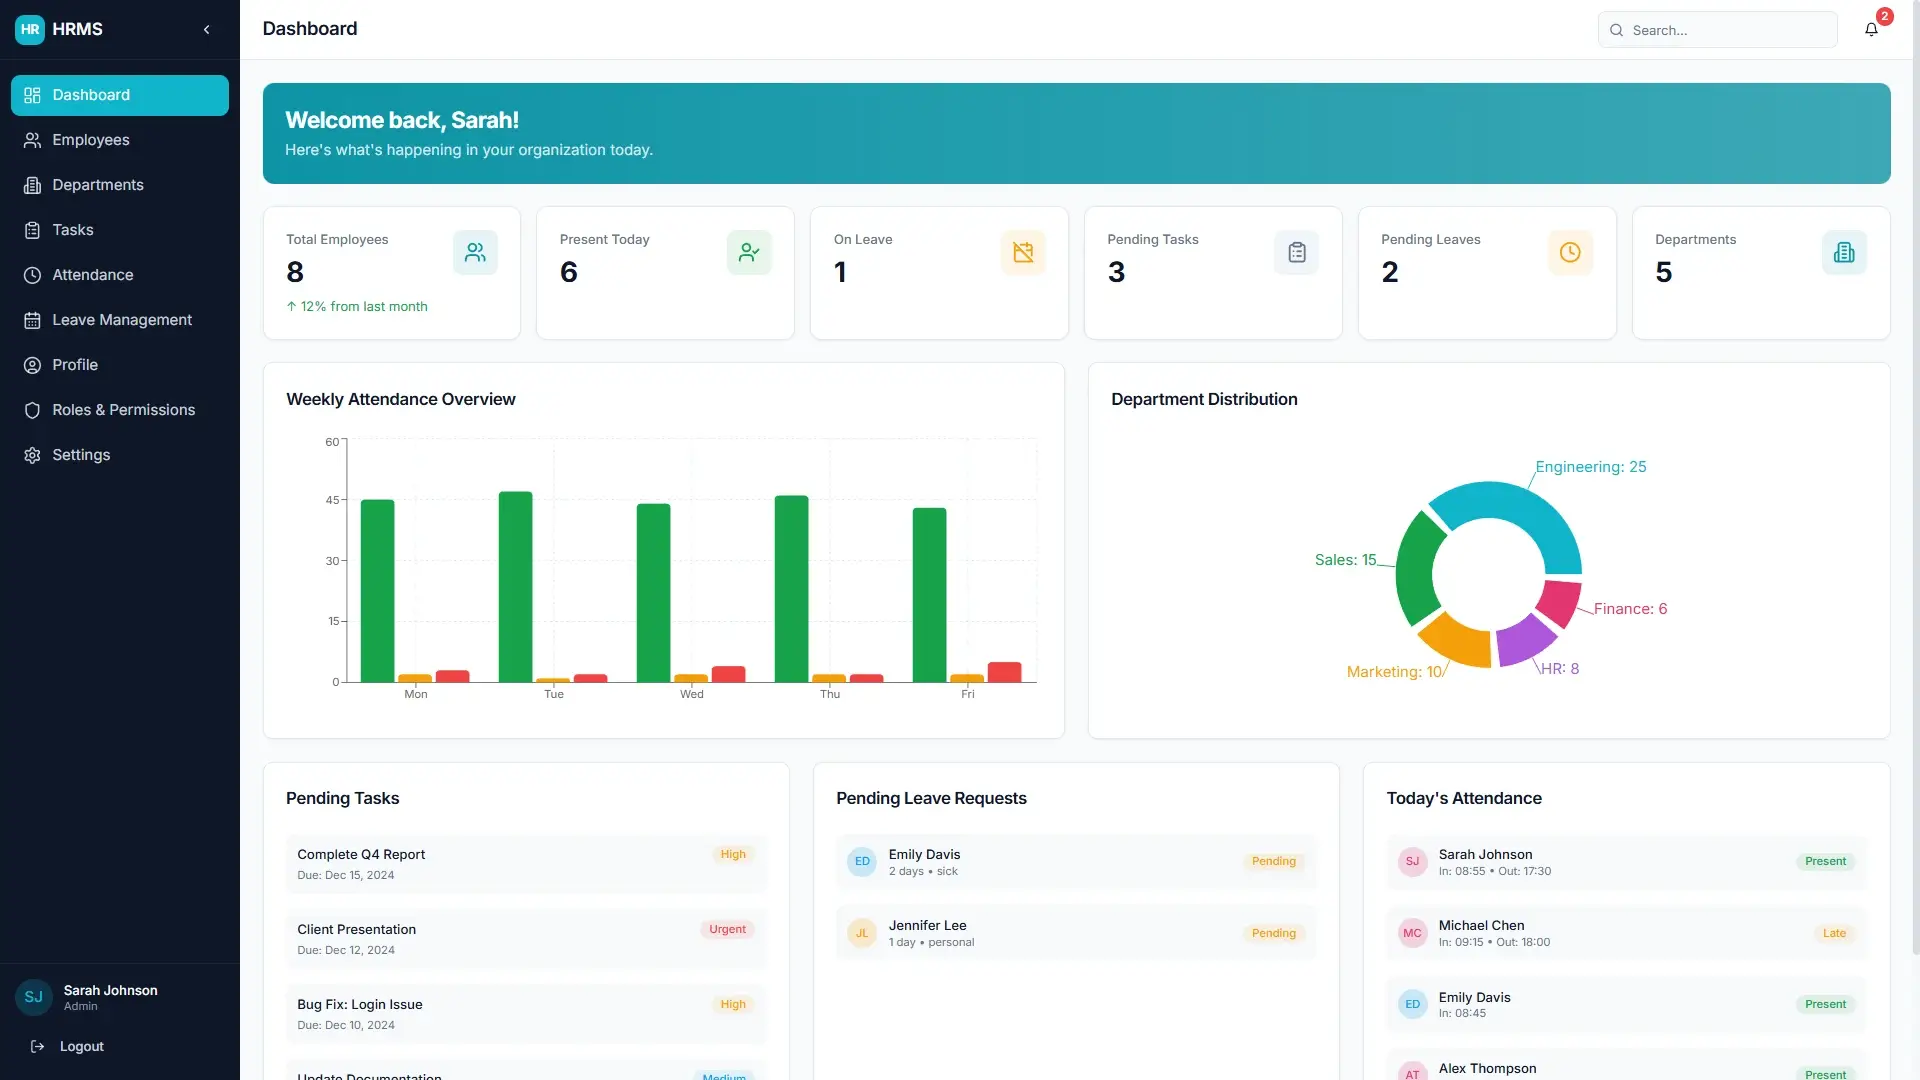
Task: Click the Pending Leaves clock icon
Action: click(1570, 253)
